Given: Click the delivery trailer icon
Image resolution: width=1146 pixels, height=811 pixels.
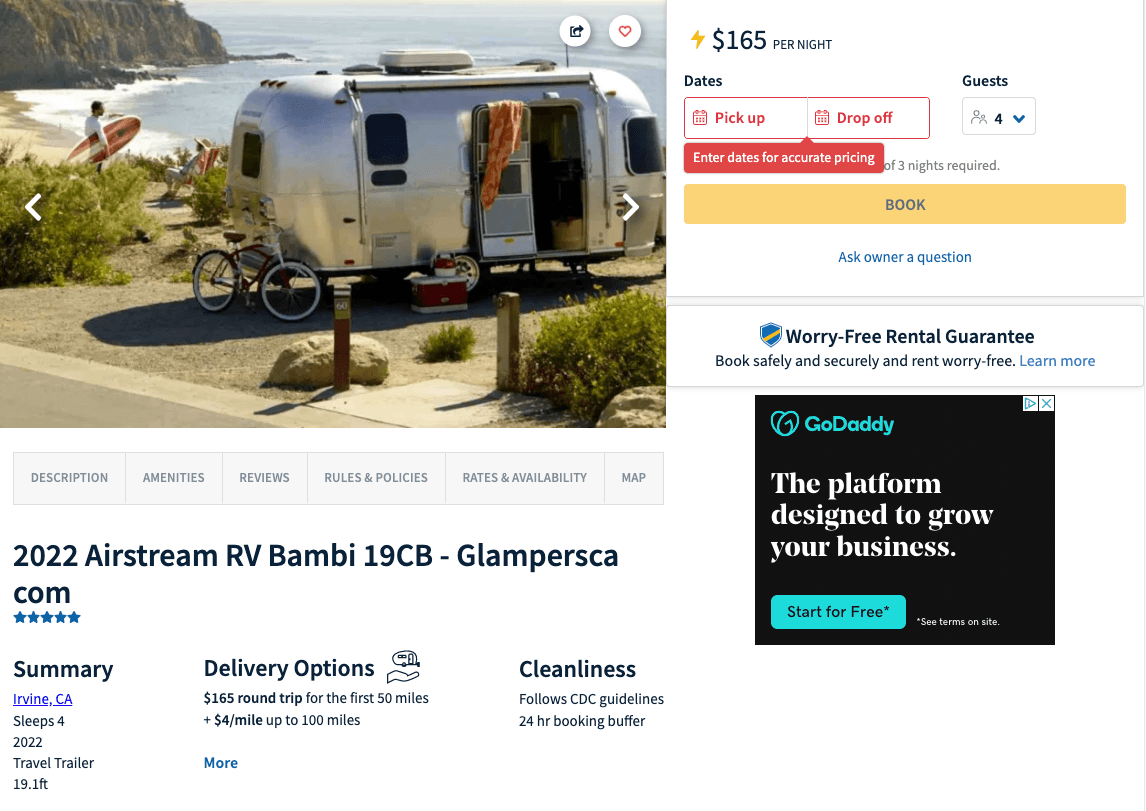Looking at the screenshot, I should point(403,666).
